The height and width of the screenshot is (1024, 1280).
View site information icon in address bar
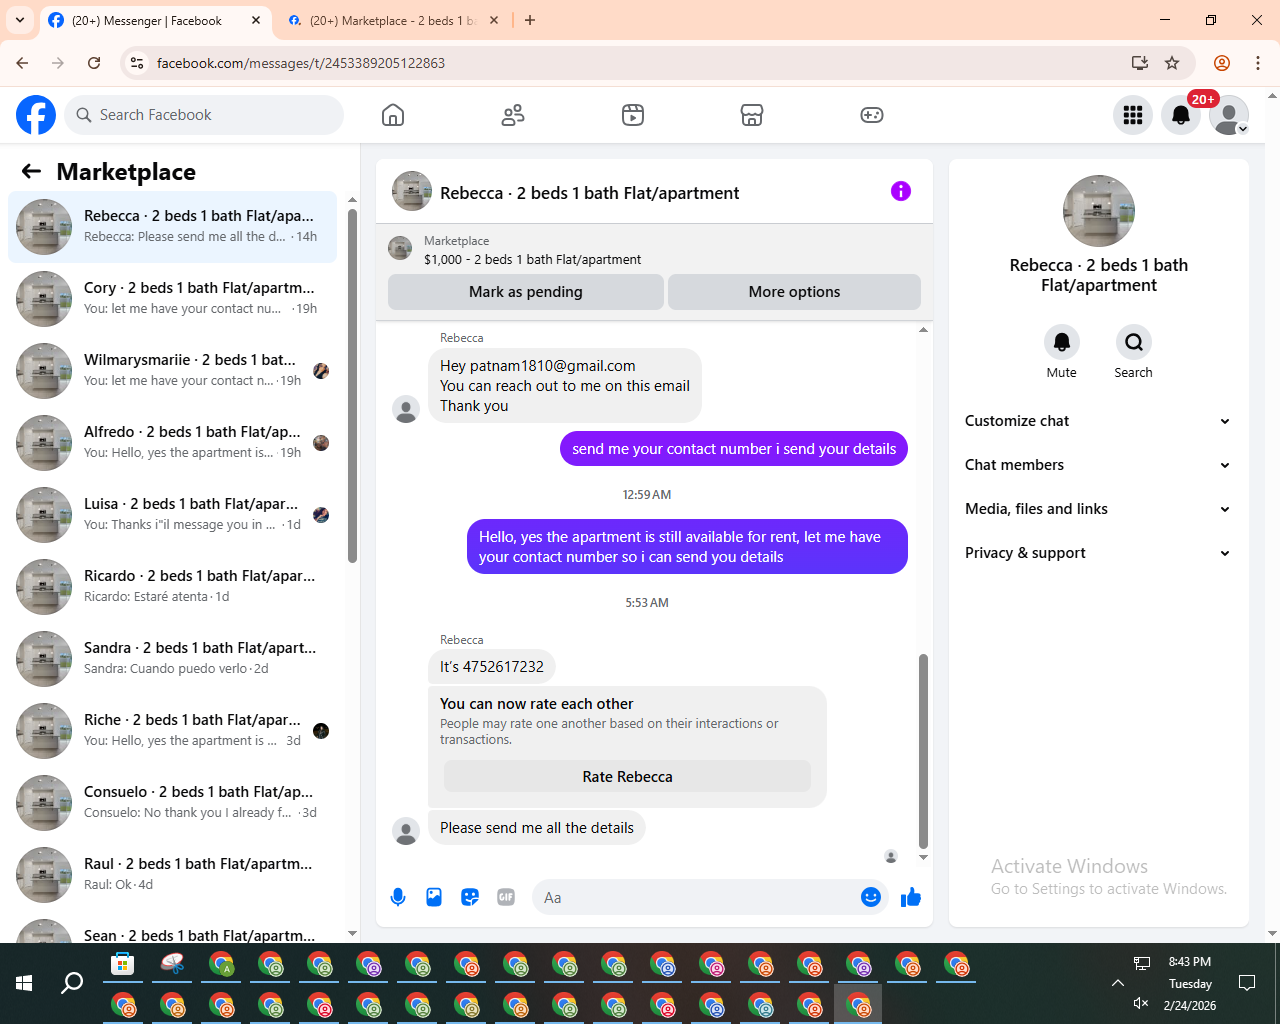tap(137, 63)
